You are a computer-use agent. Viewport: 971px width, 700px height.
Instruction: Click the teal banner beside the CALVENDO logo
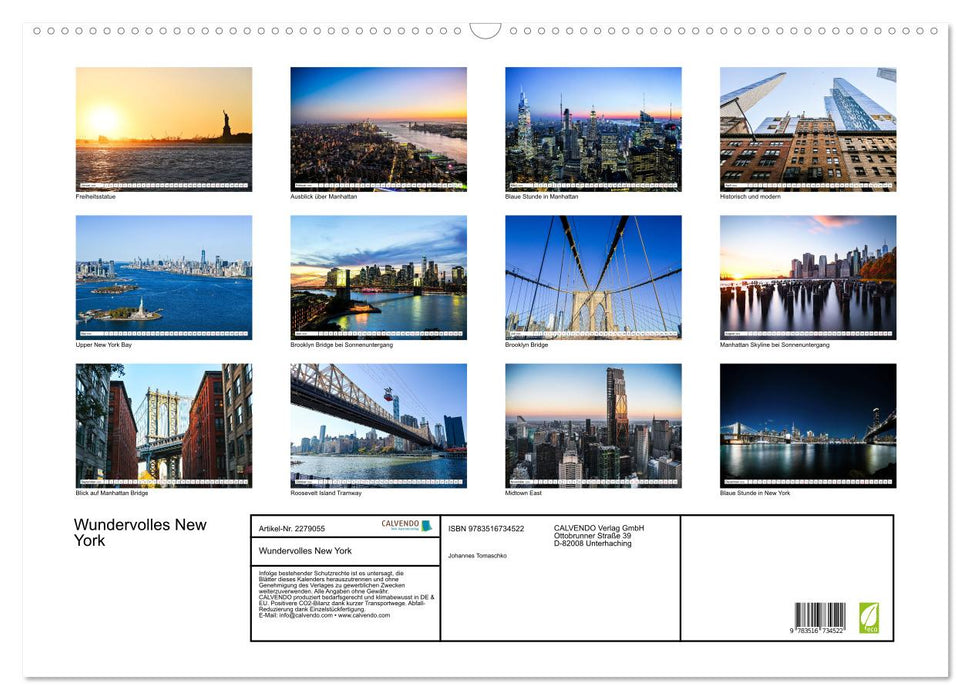coord(427,527)
